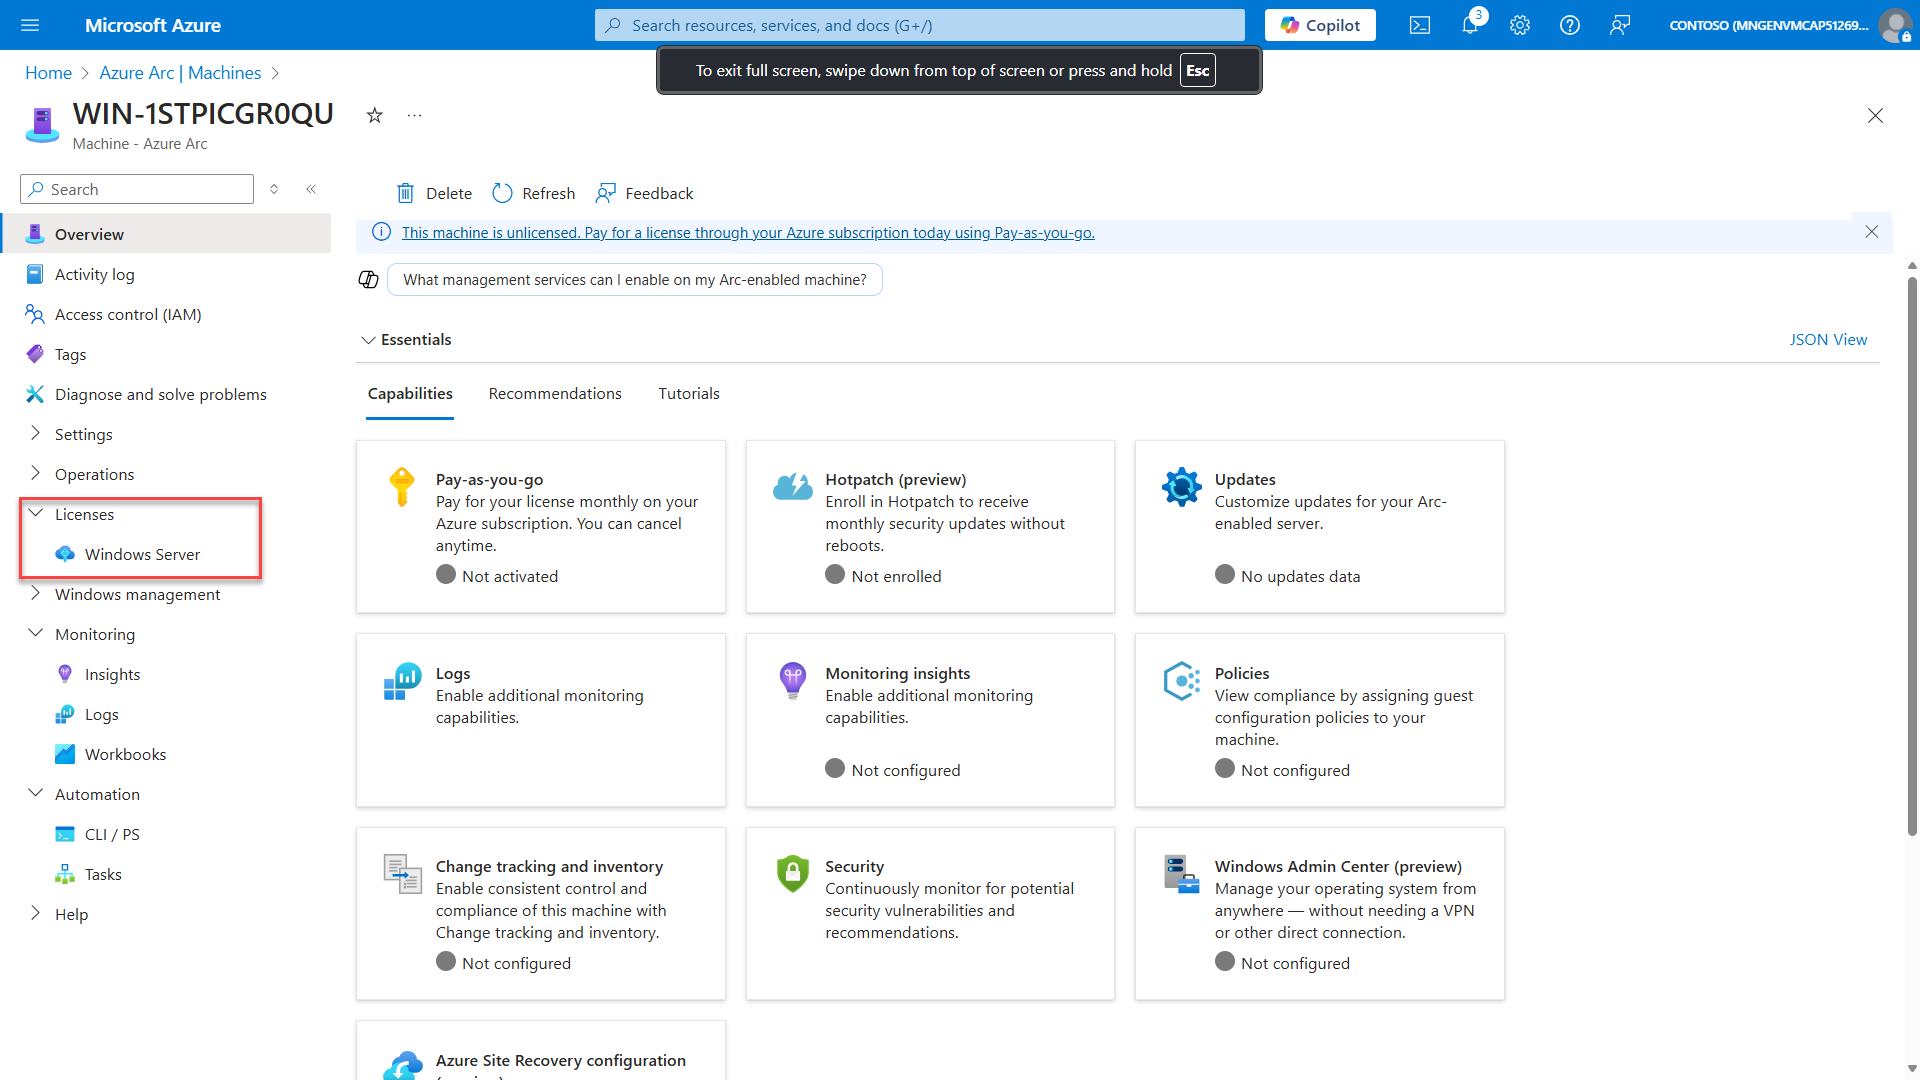Screen dimensions: 1920x1080
Task: Close the machine blade with X
Action: (x=1875, y=116)
